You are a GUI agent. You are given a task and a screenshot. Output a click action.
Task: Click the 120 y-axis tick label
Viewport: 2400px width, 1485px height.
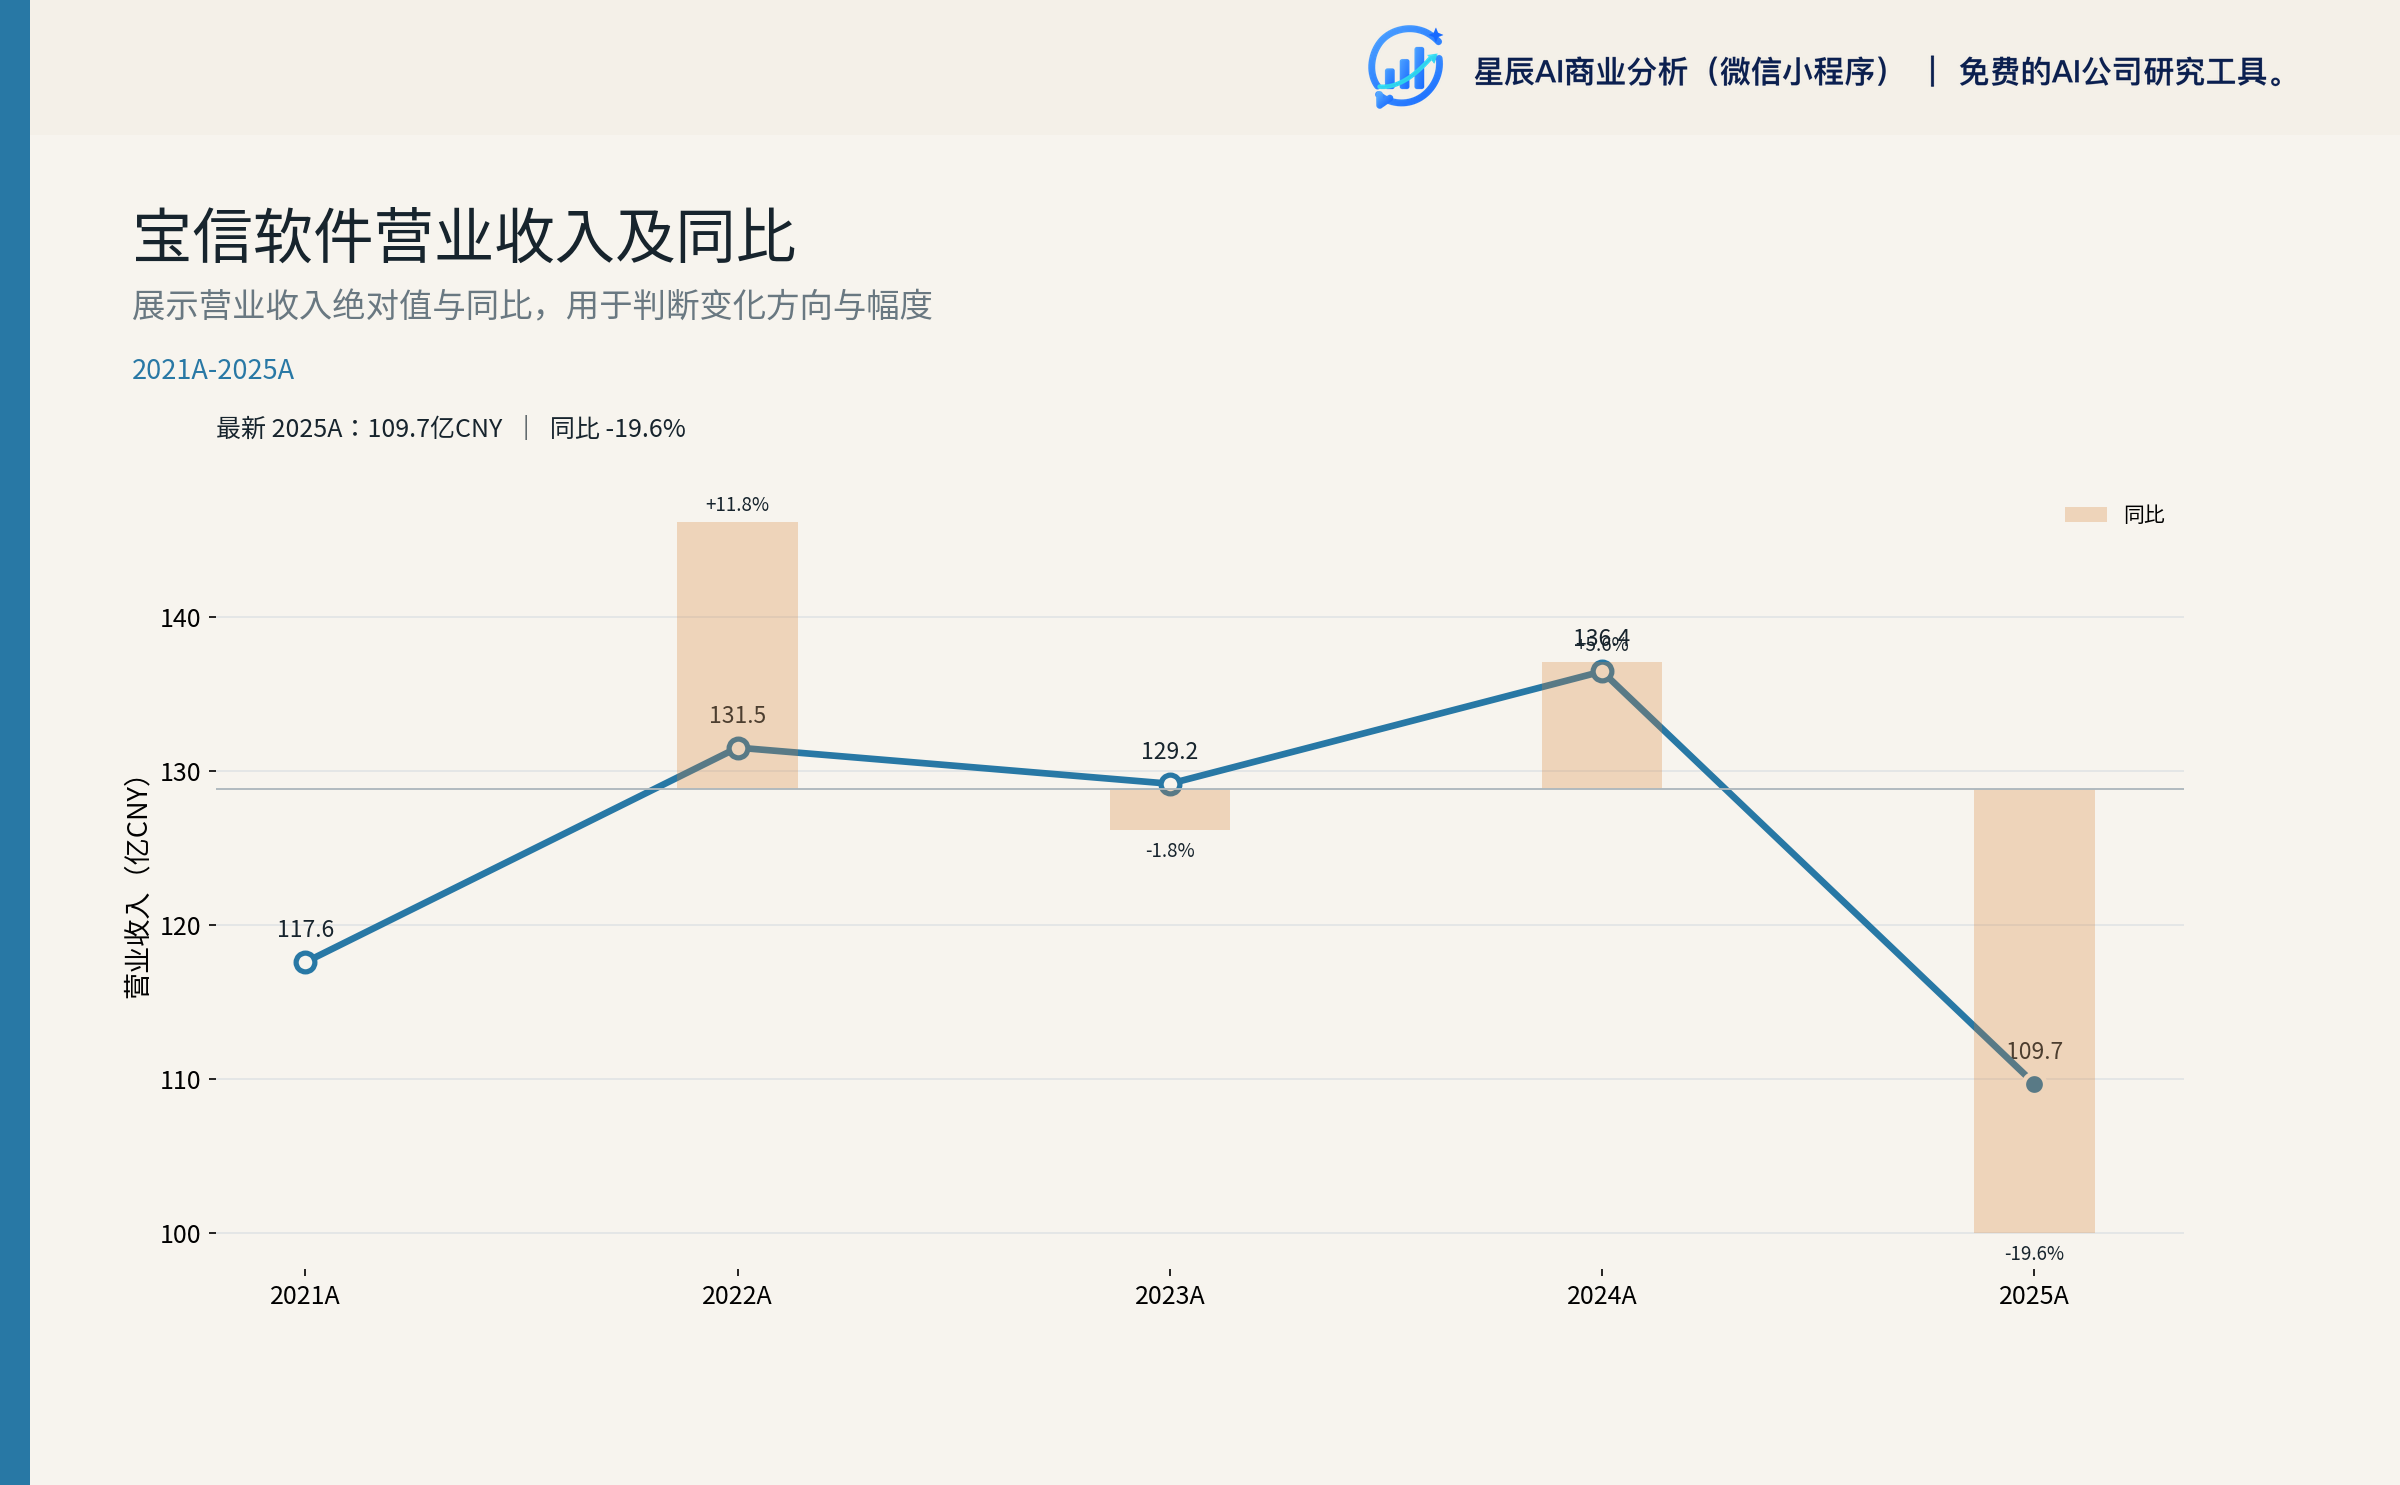pos(181,926)
